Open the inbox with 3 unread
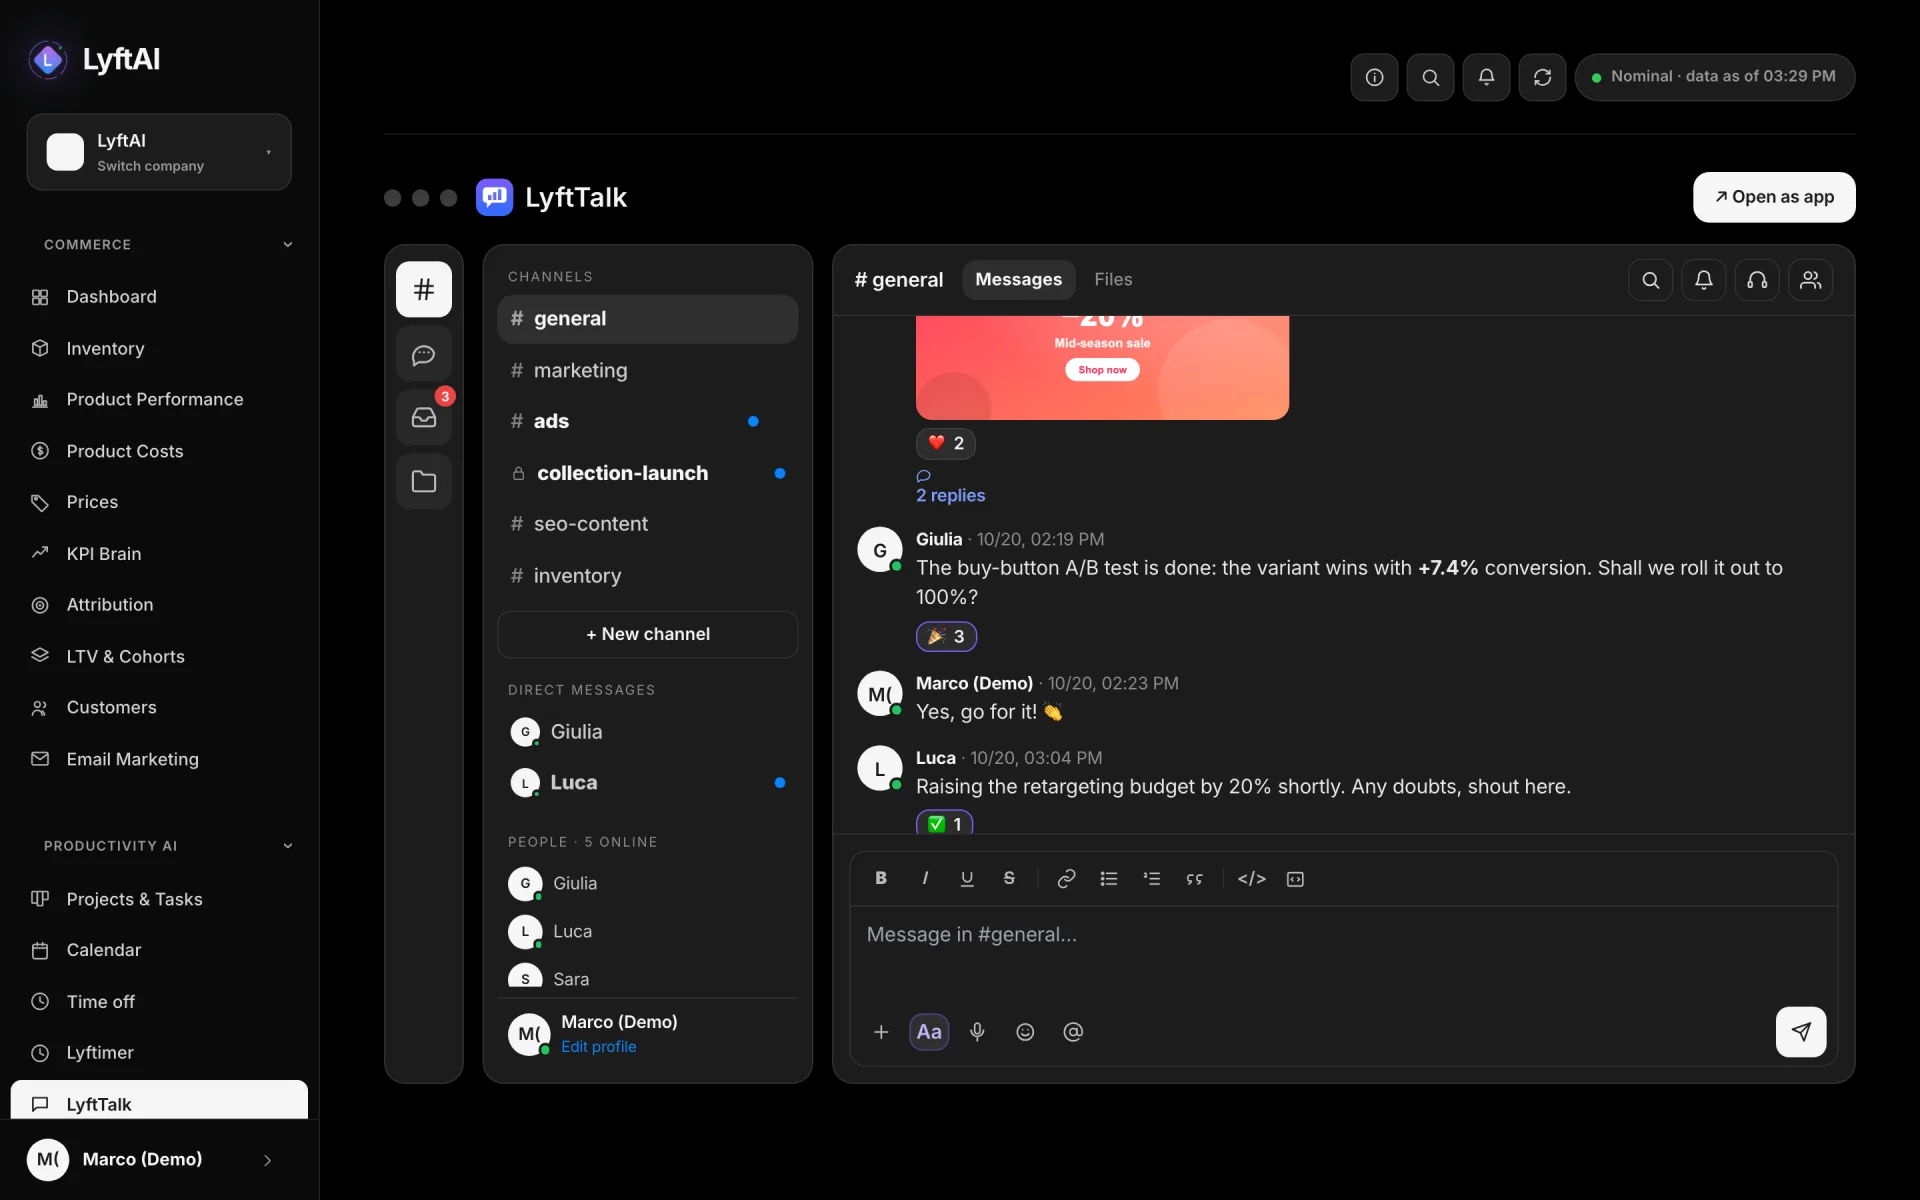The image size is (1920, 1200). 424,417
